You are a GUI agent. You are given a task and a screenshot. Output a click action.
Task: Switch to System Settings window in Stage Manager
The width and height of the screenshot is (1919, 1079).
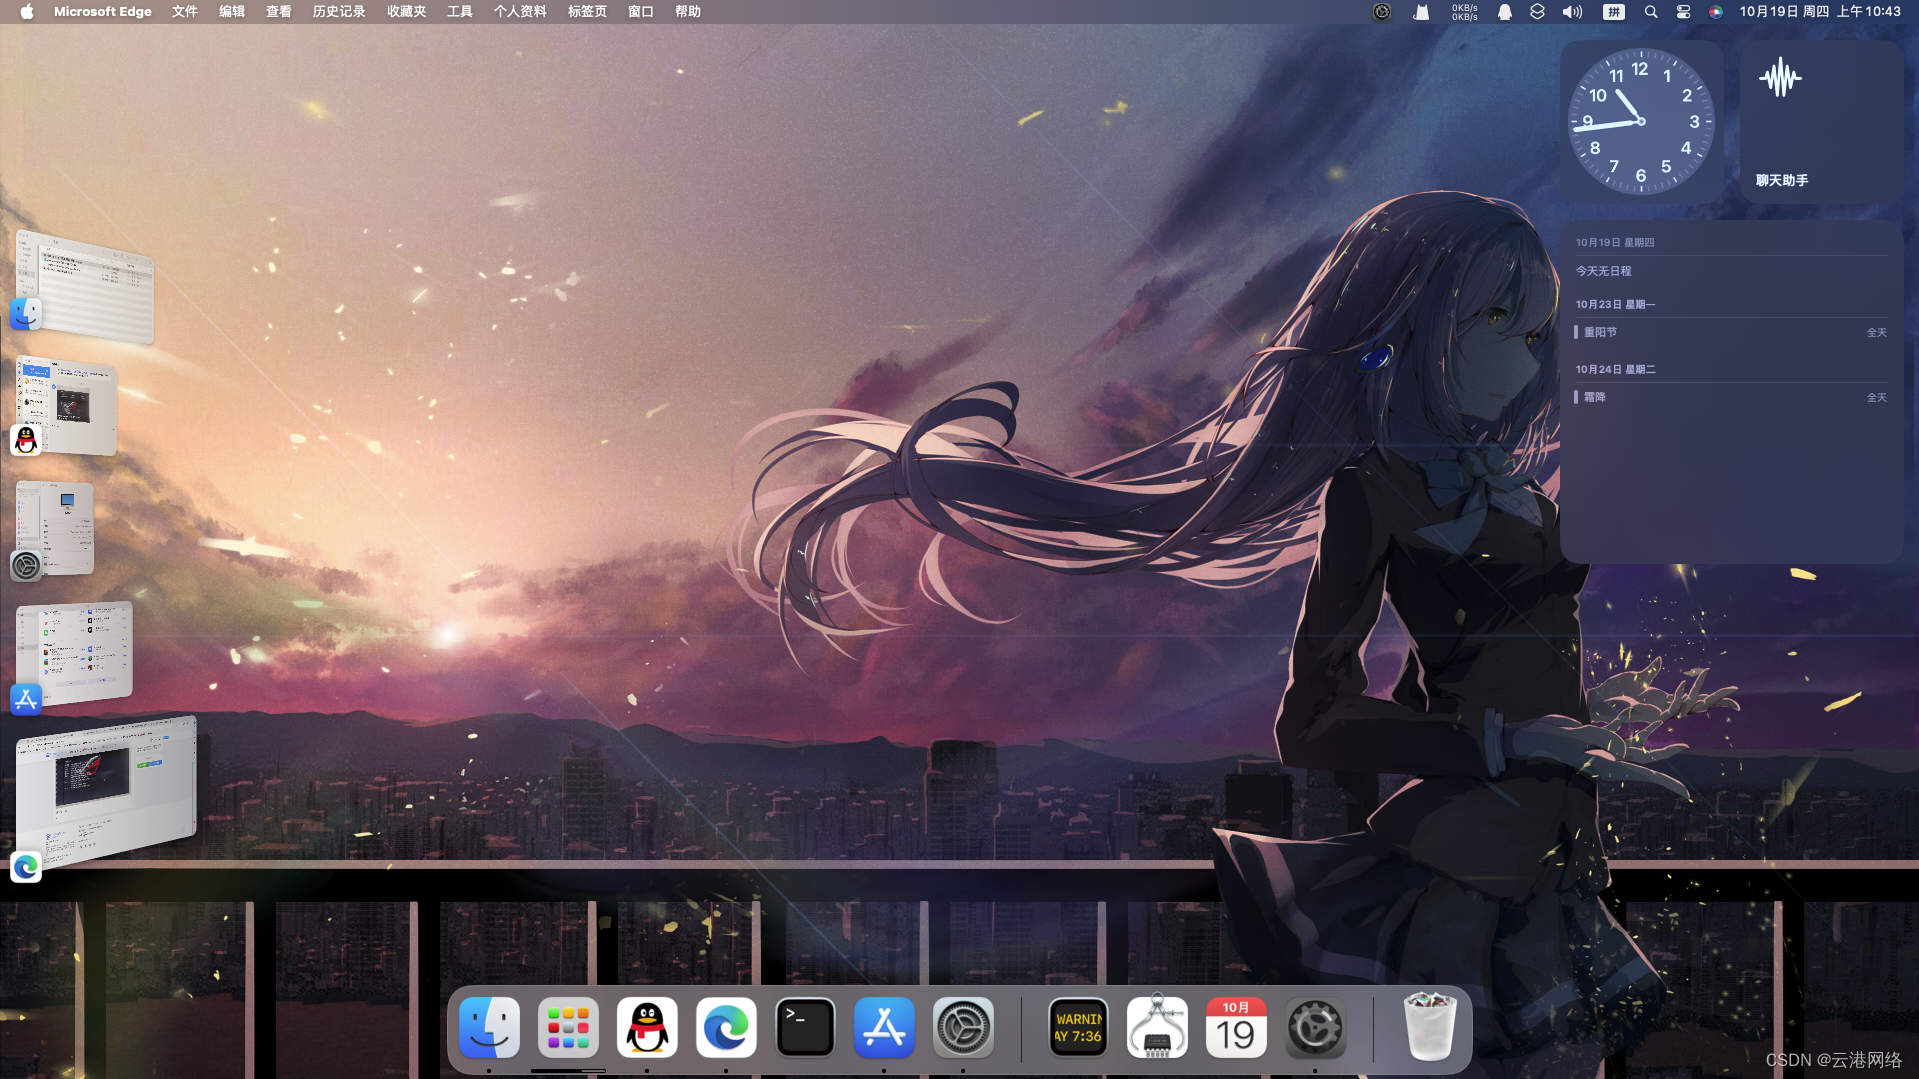[x=55, y=528]
